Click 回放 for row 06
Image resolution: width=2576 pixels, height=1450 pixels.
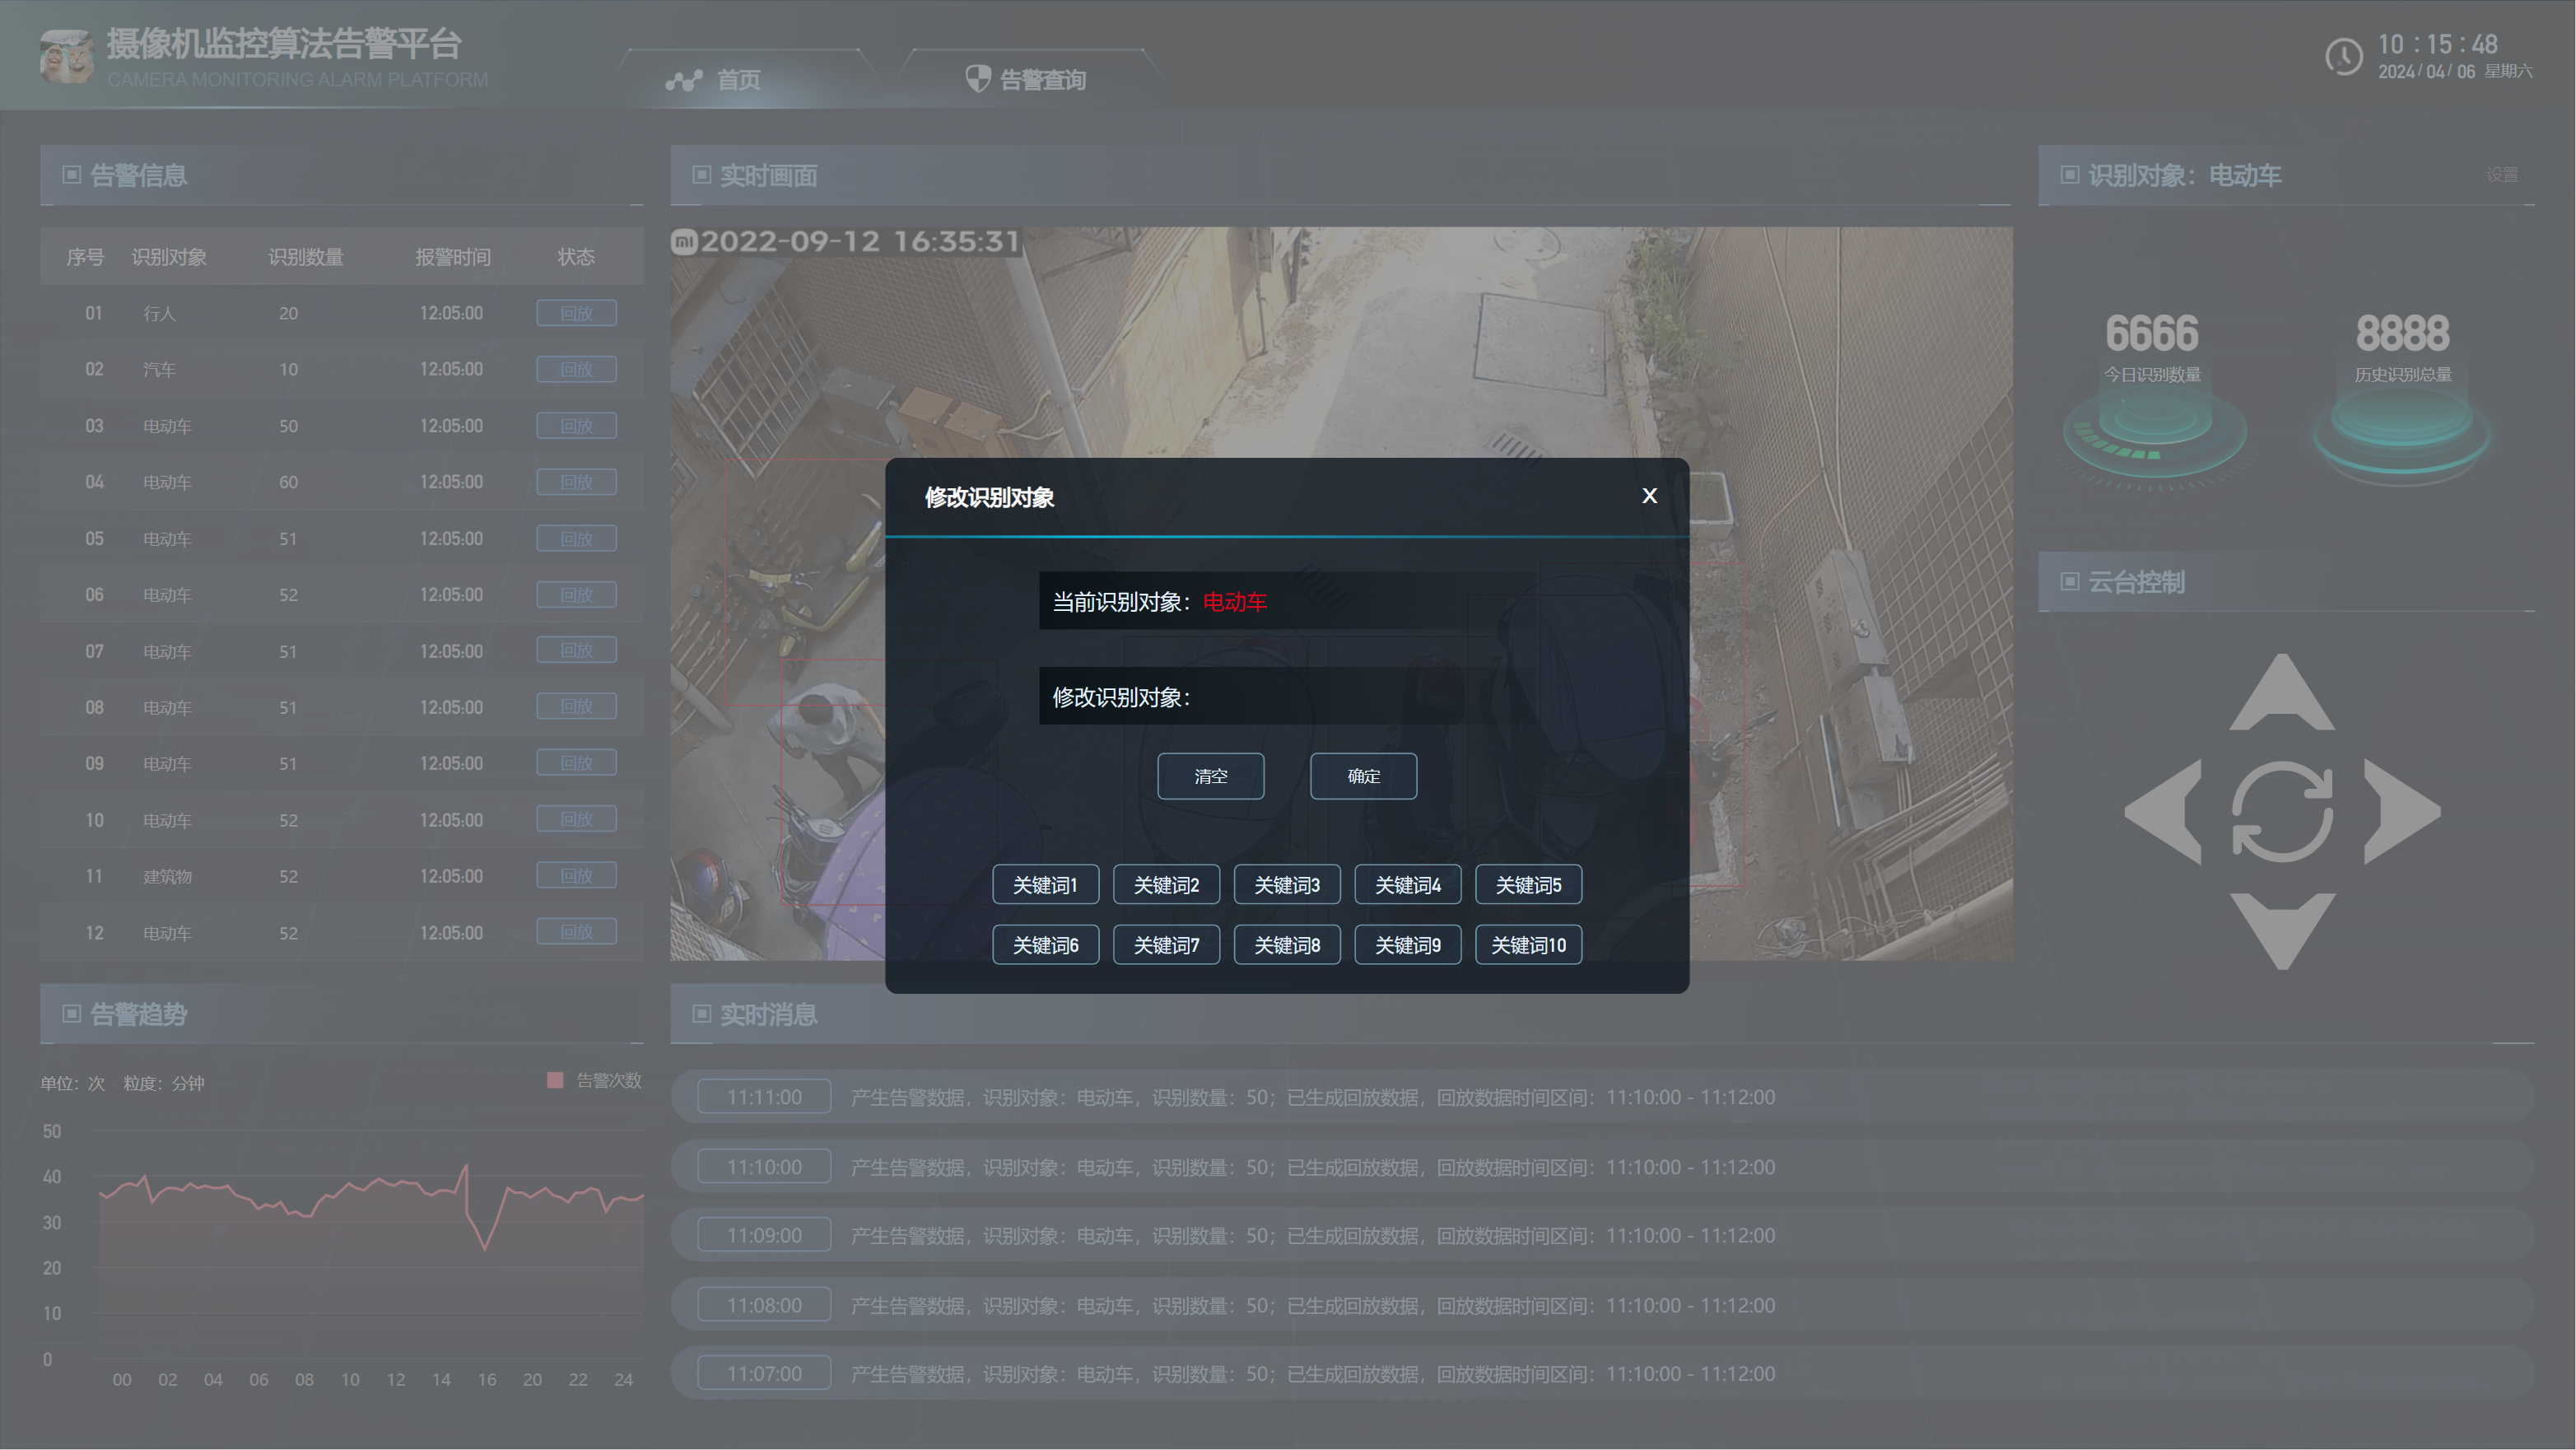[576, 595]
